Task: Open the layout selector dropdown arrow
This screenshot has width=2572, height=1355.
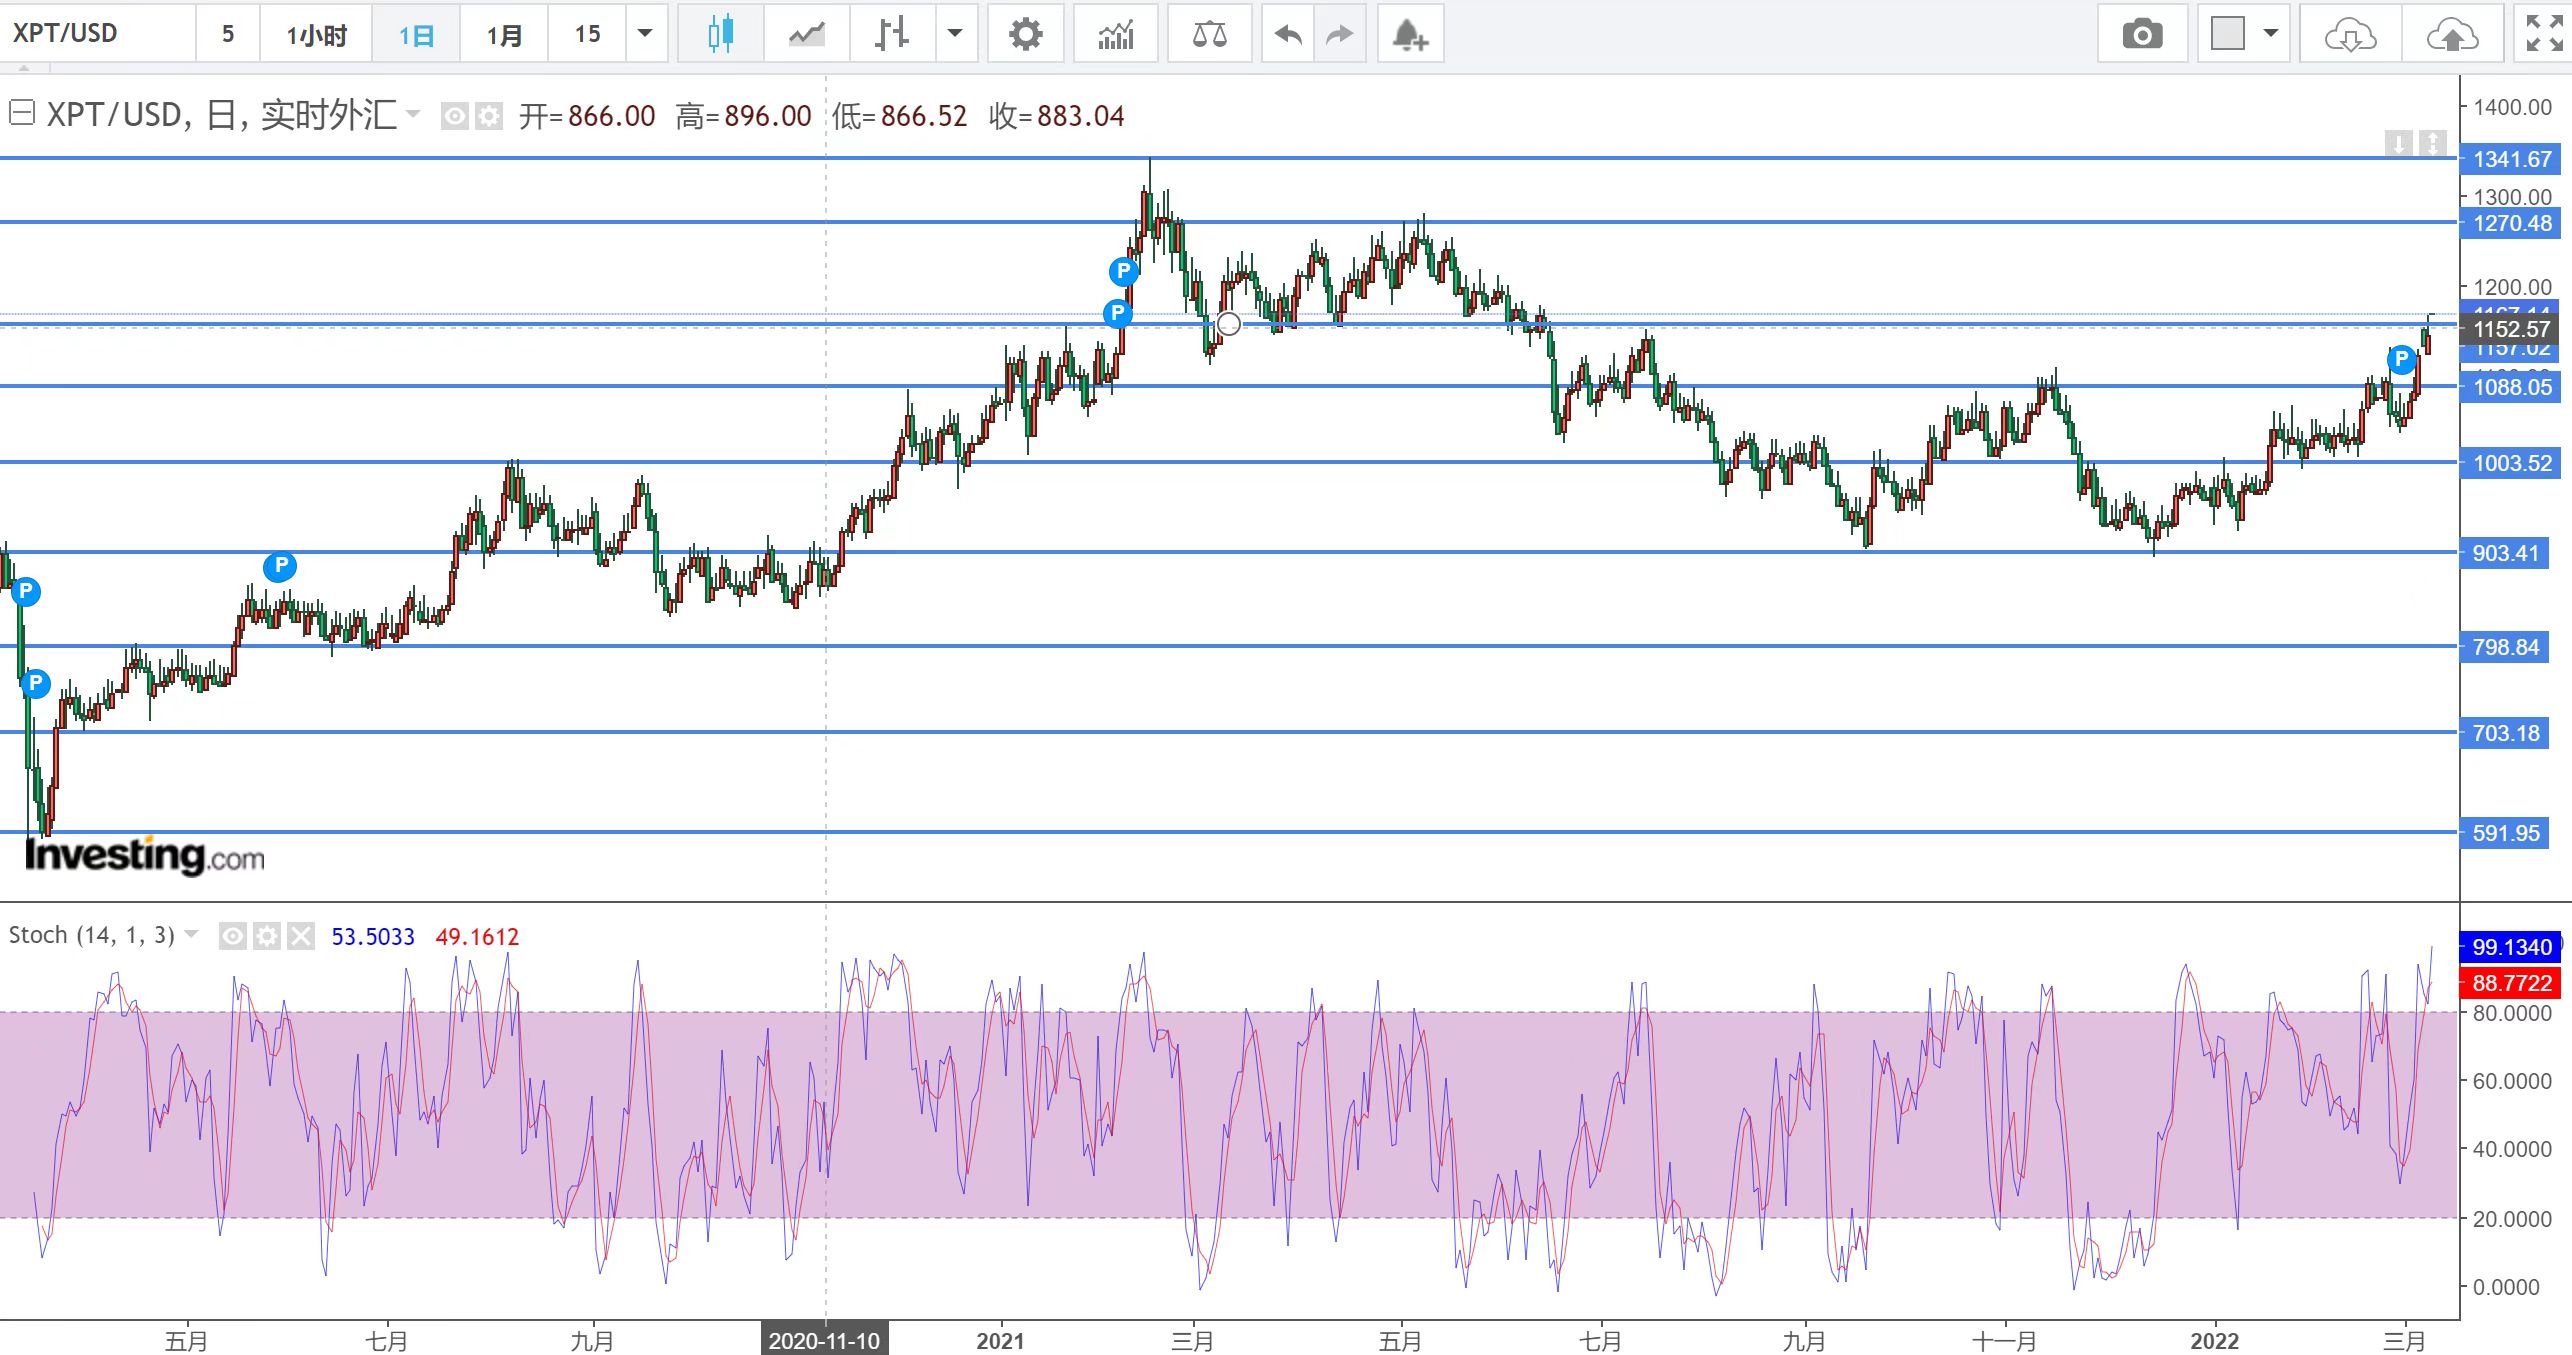Action: pos(2270,34)
